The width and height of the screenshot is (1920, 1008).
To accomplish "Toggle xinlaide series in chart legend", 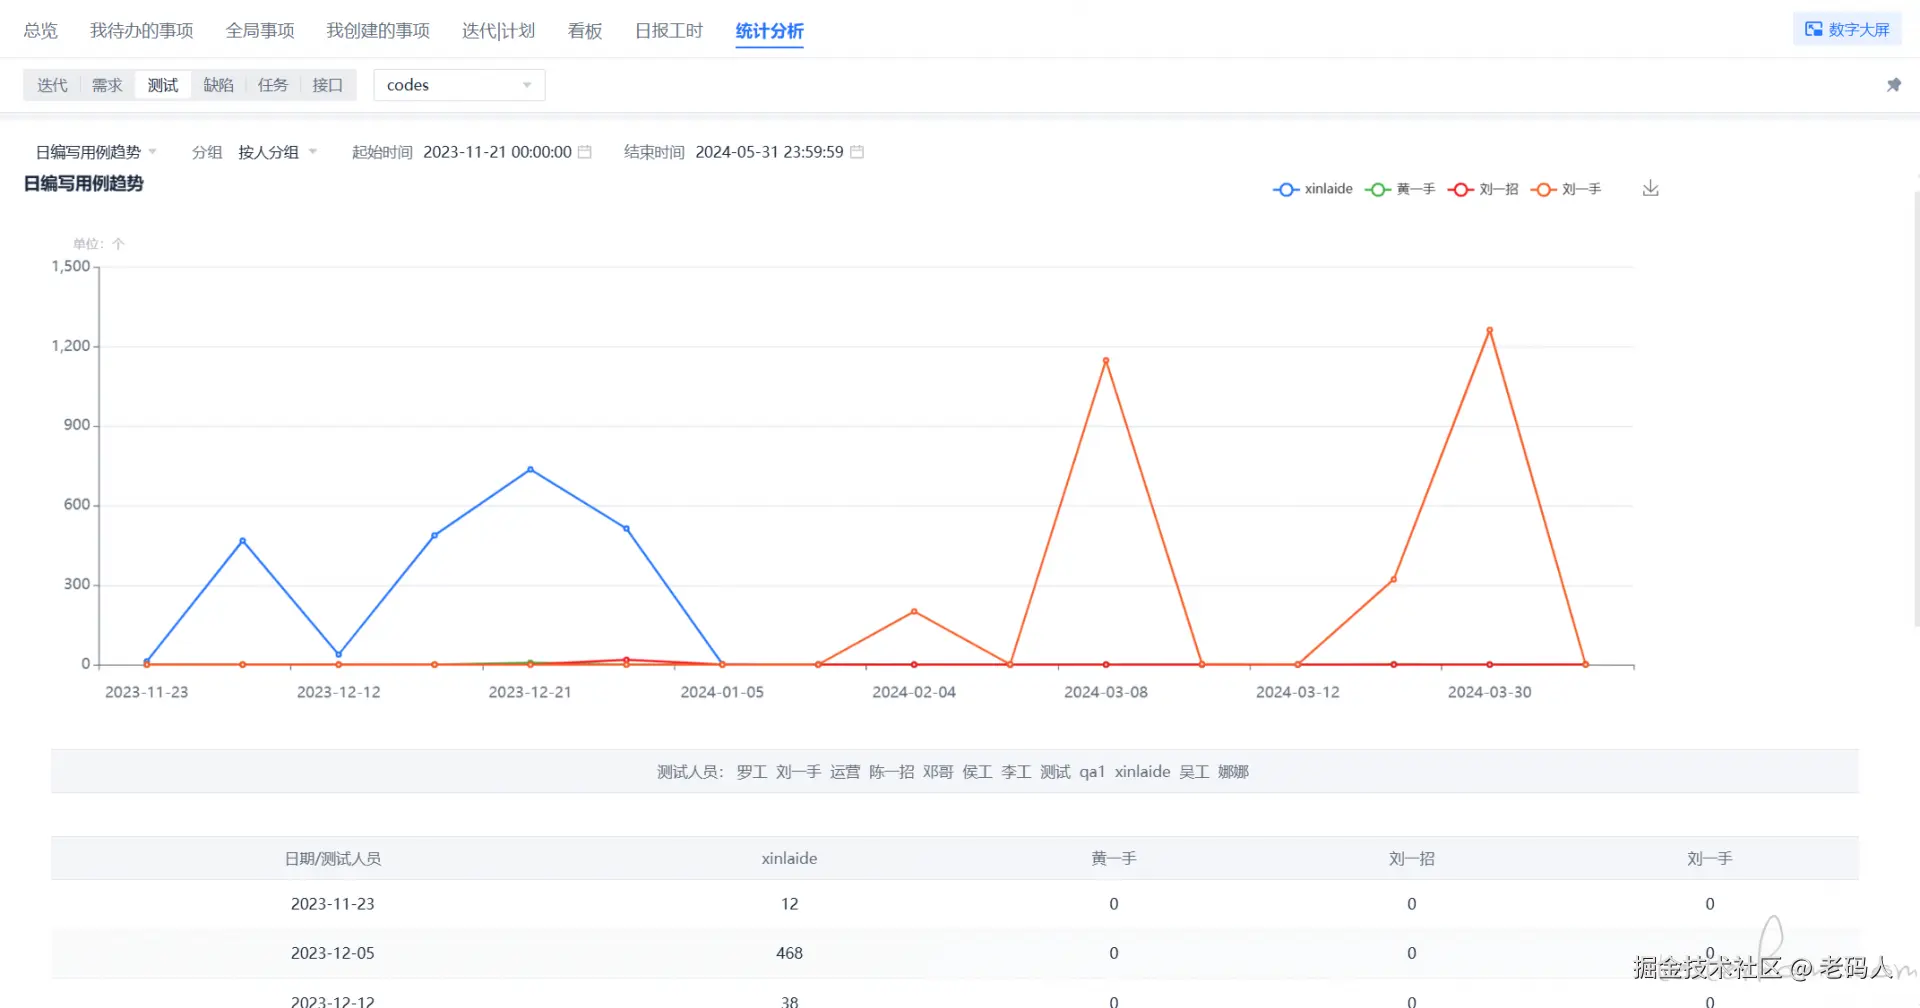I will 1312,189.
